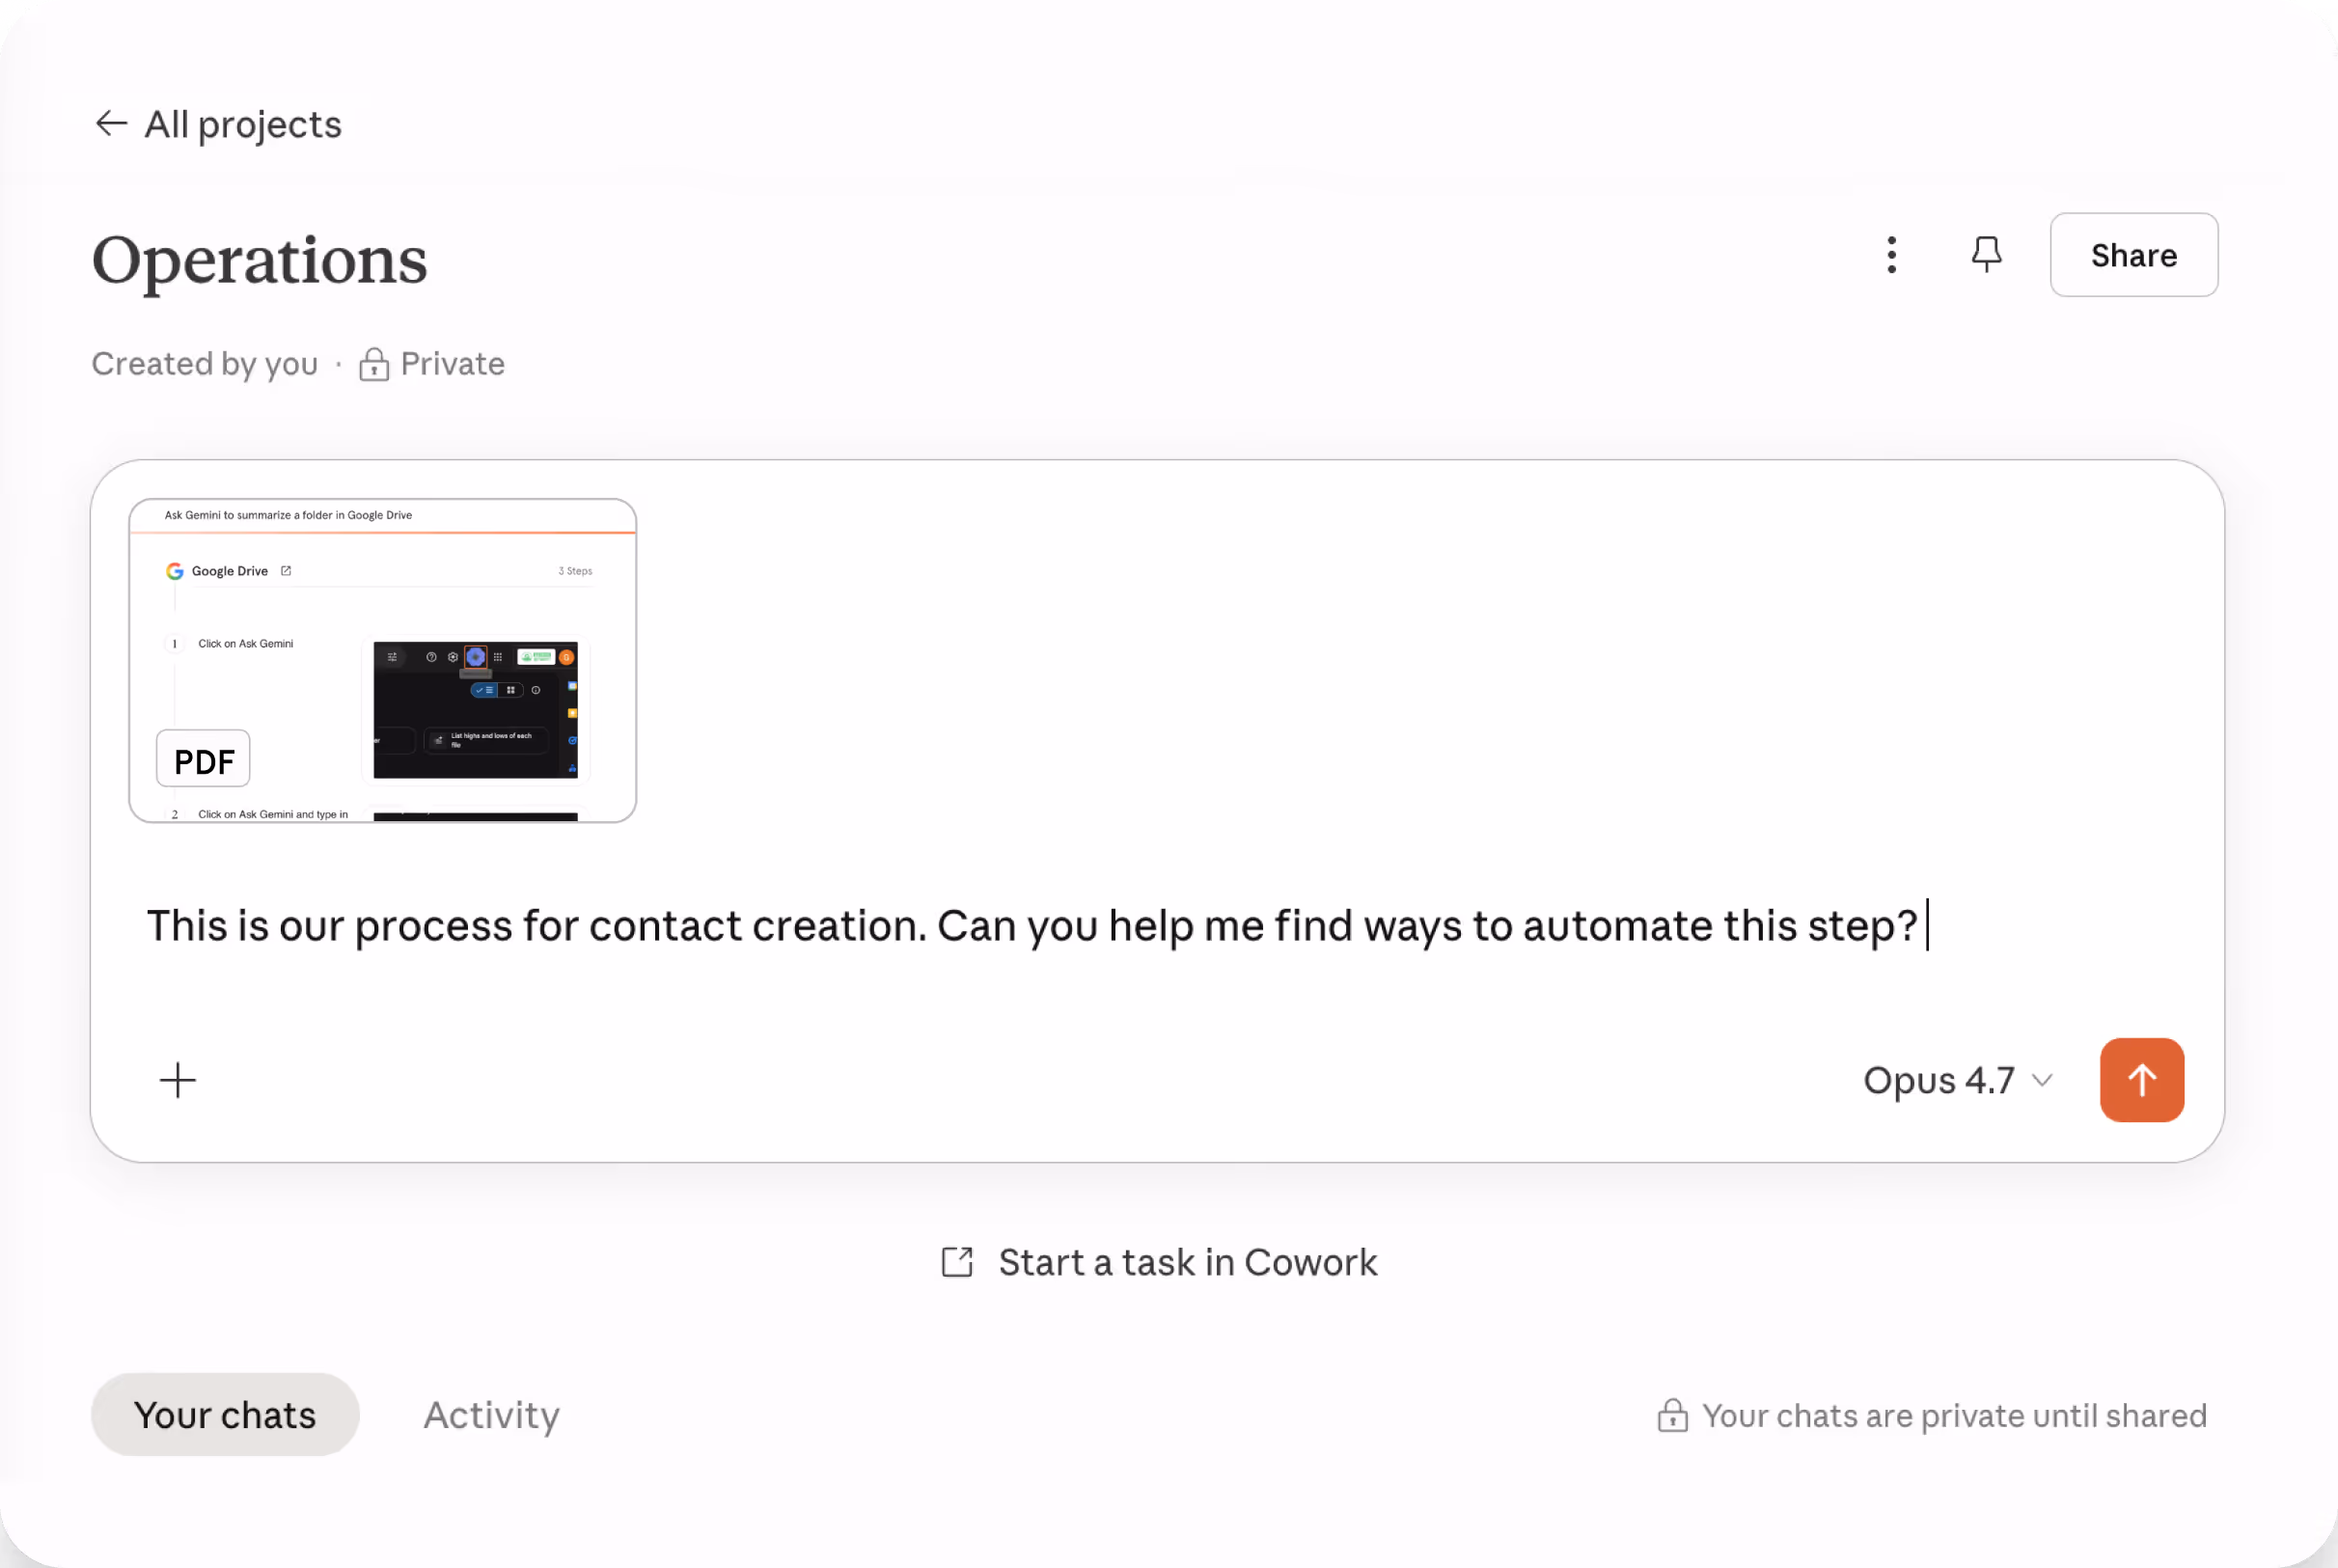Switch to the Activity tab
2338x1568 pixels.
click(491, 1415)
